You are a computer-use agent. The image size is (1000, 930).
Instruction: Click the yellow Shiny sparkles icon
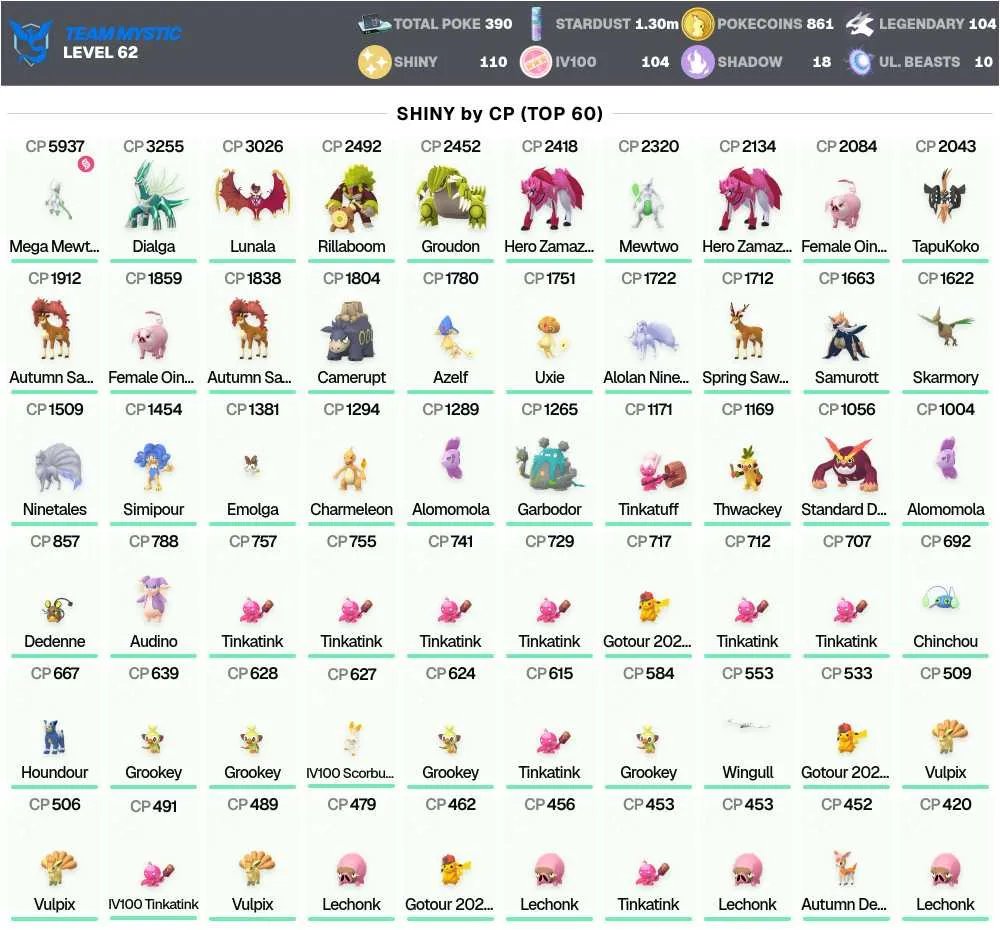(x=374, y=62)
